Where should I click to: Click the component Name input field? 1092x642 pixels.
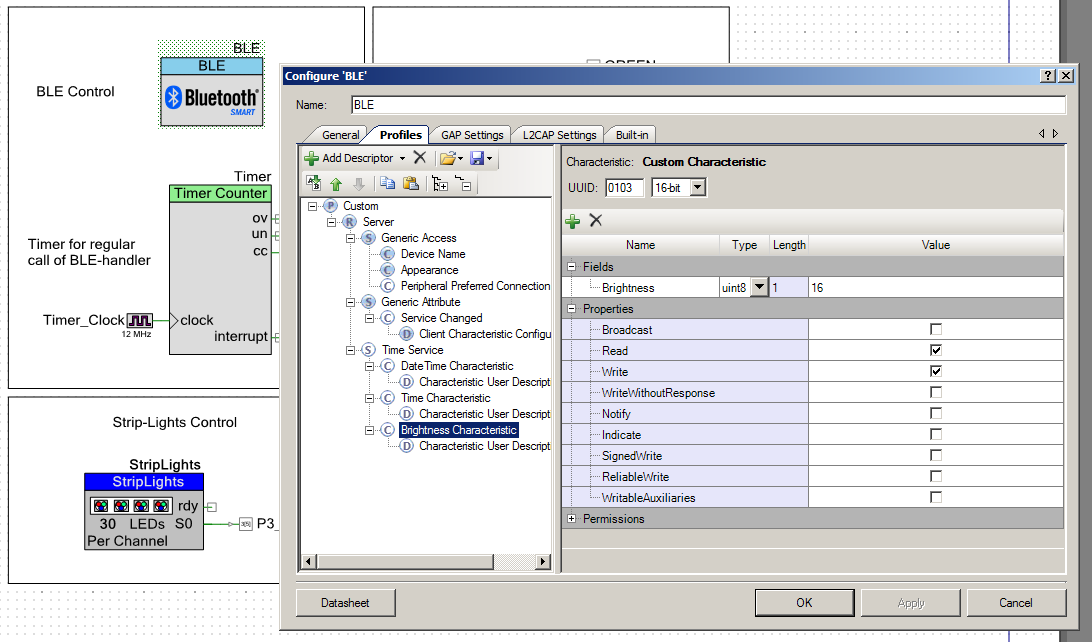pos(708,105)
